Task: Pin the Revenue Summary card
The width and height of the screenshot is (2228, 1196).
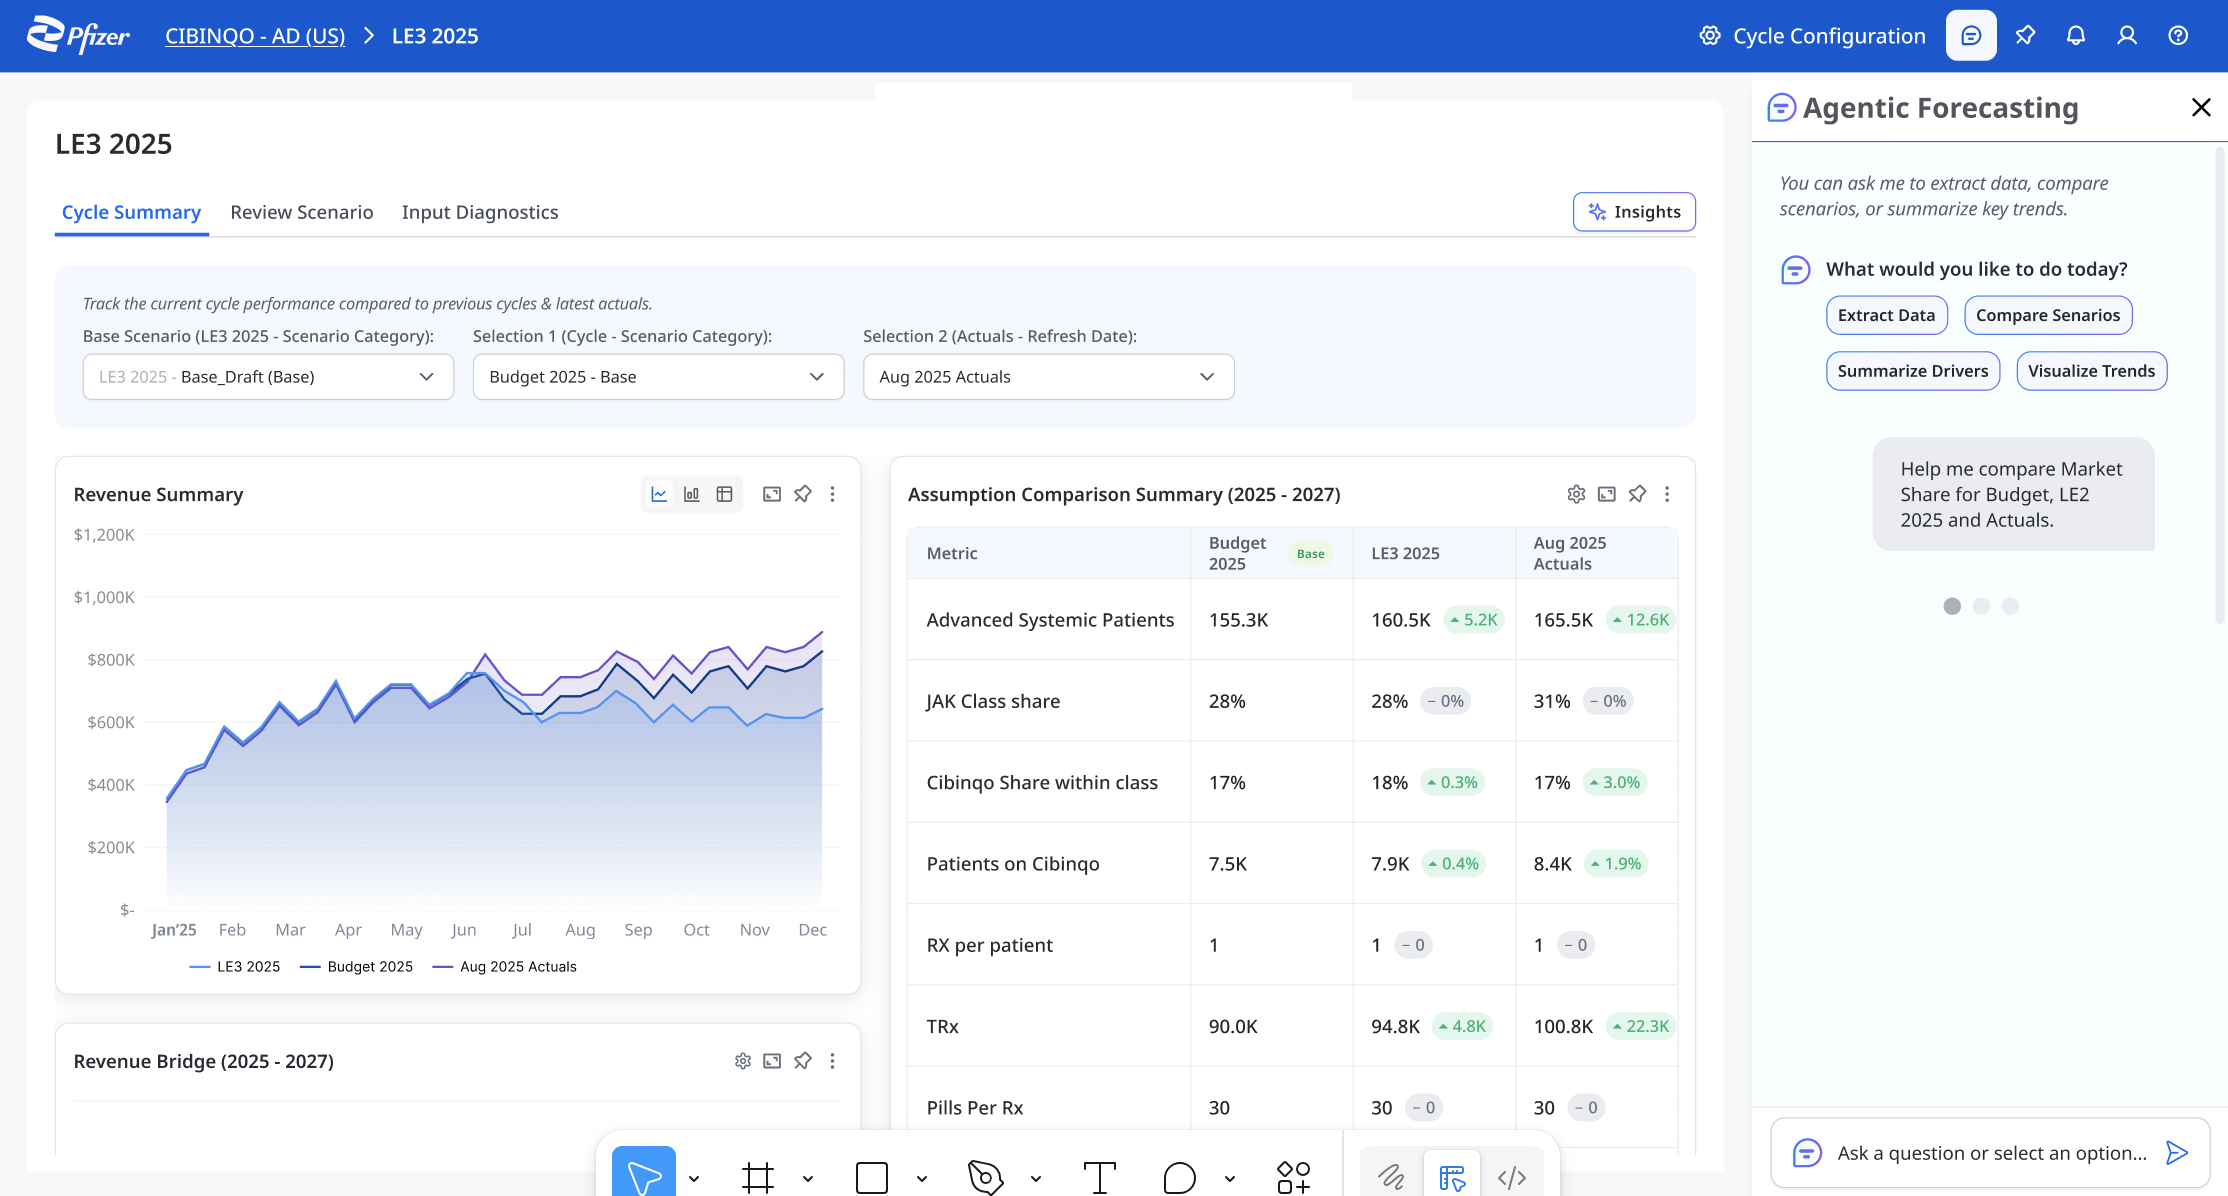Action: click(x=803, y=494)
